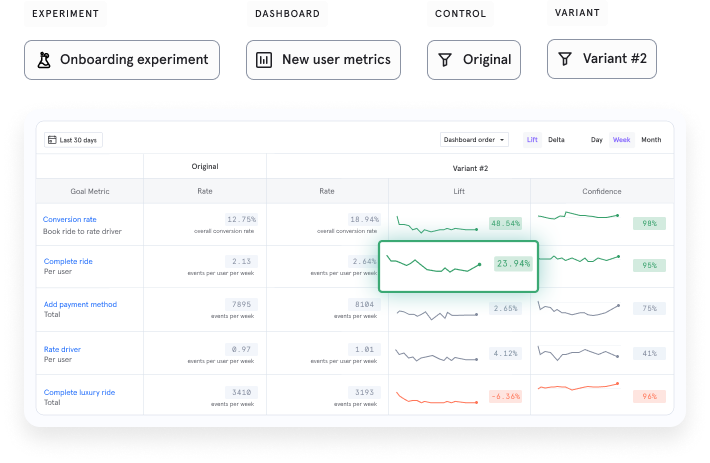The image size is (710, 463).
Task: Click the Variant #2 funnel icon
Action: pyautogui.click(x=565, y=59)
